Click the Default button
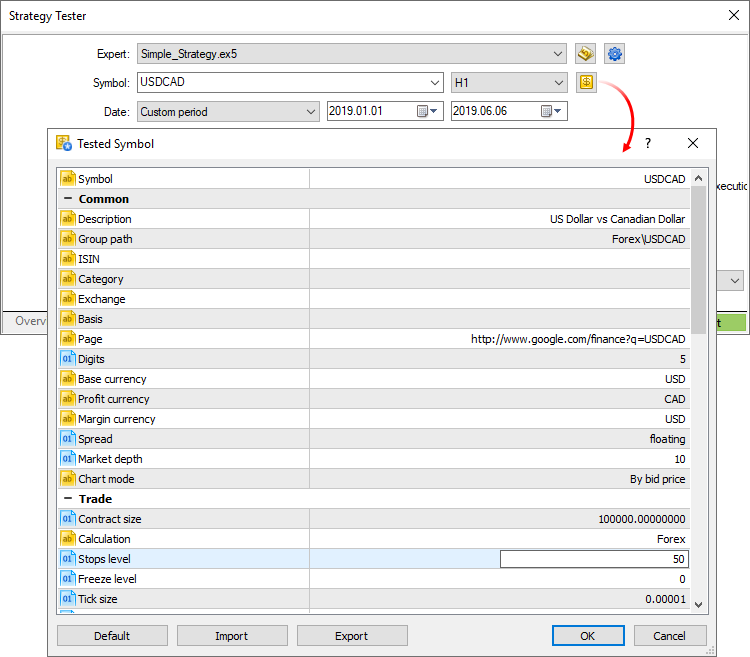The width and height of the screenshot is (750, 657). [112, 636]
